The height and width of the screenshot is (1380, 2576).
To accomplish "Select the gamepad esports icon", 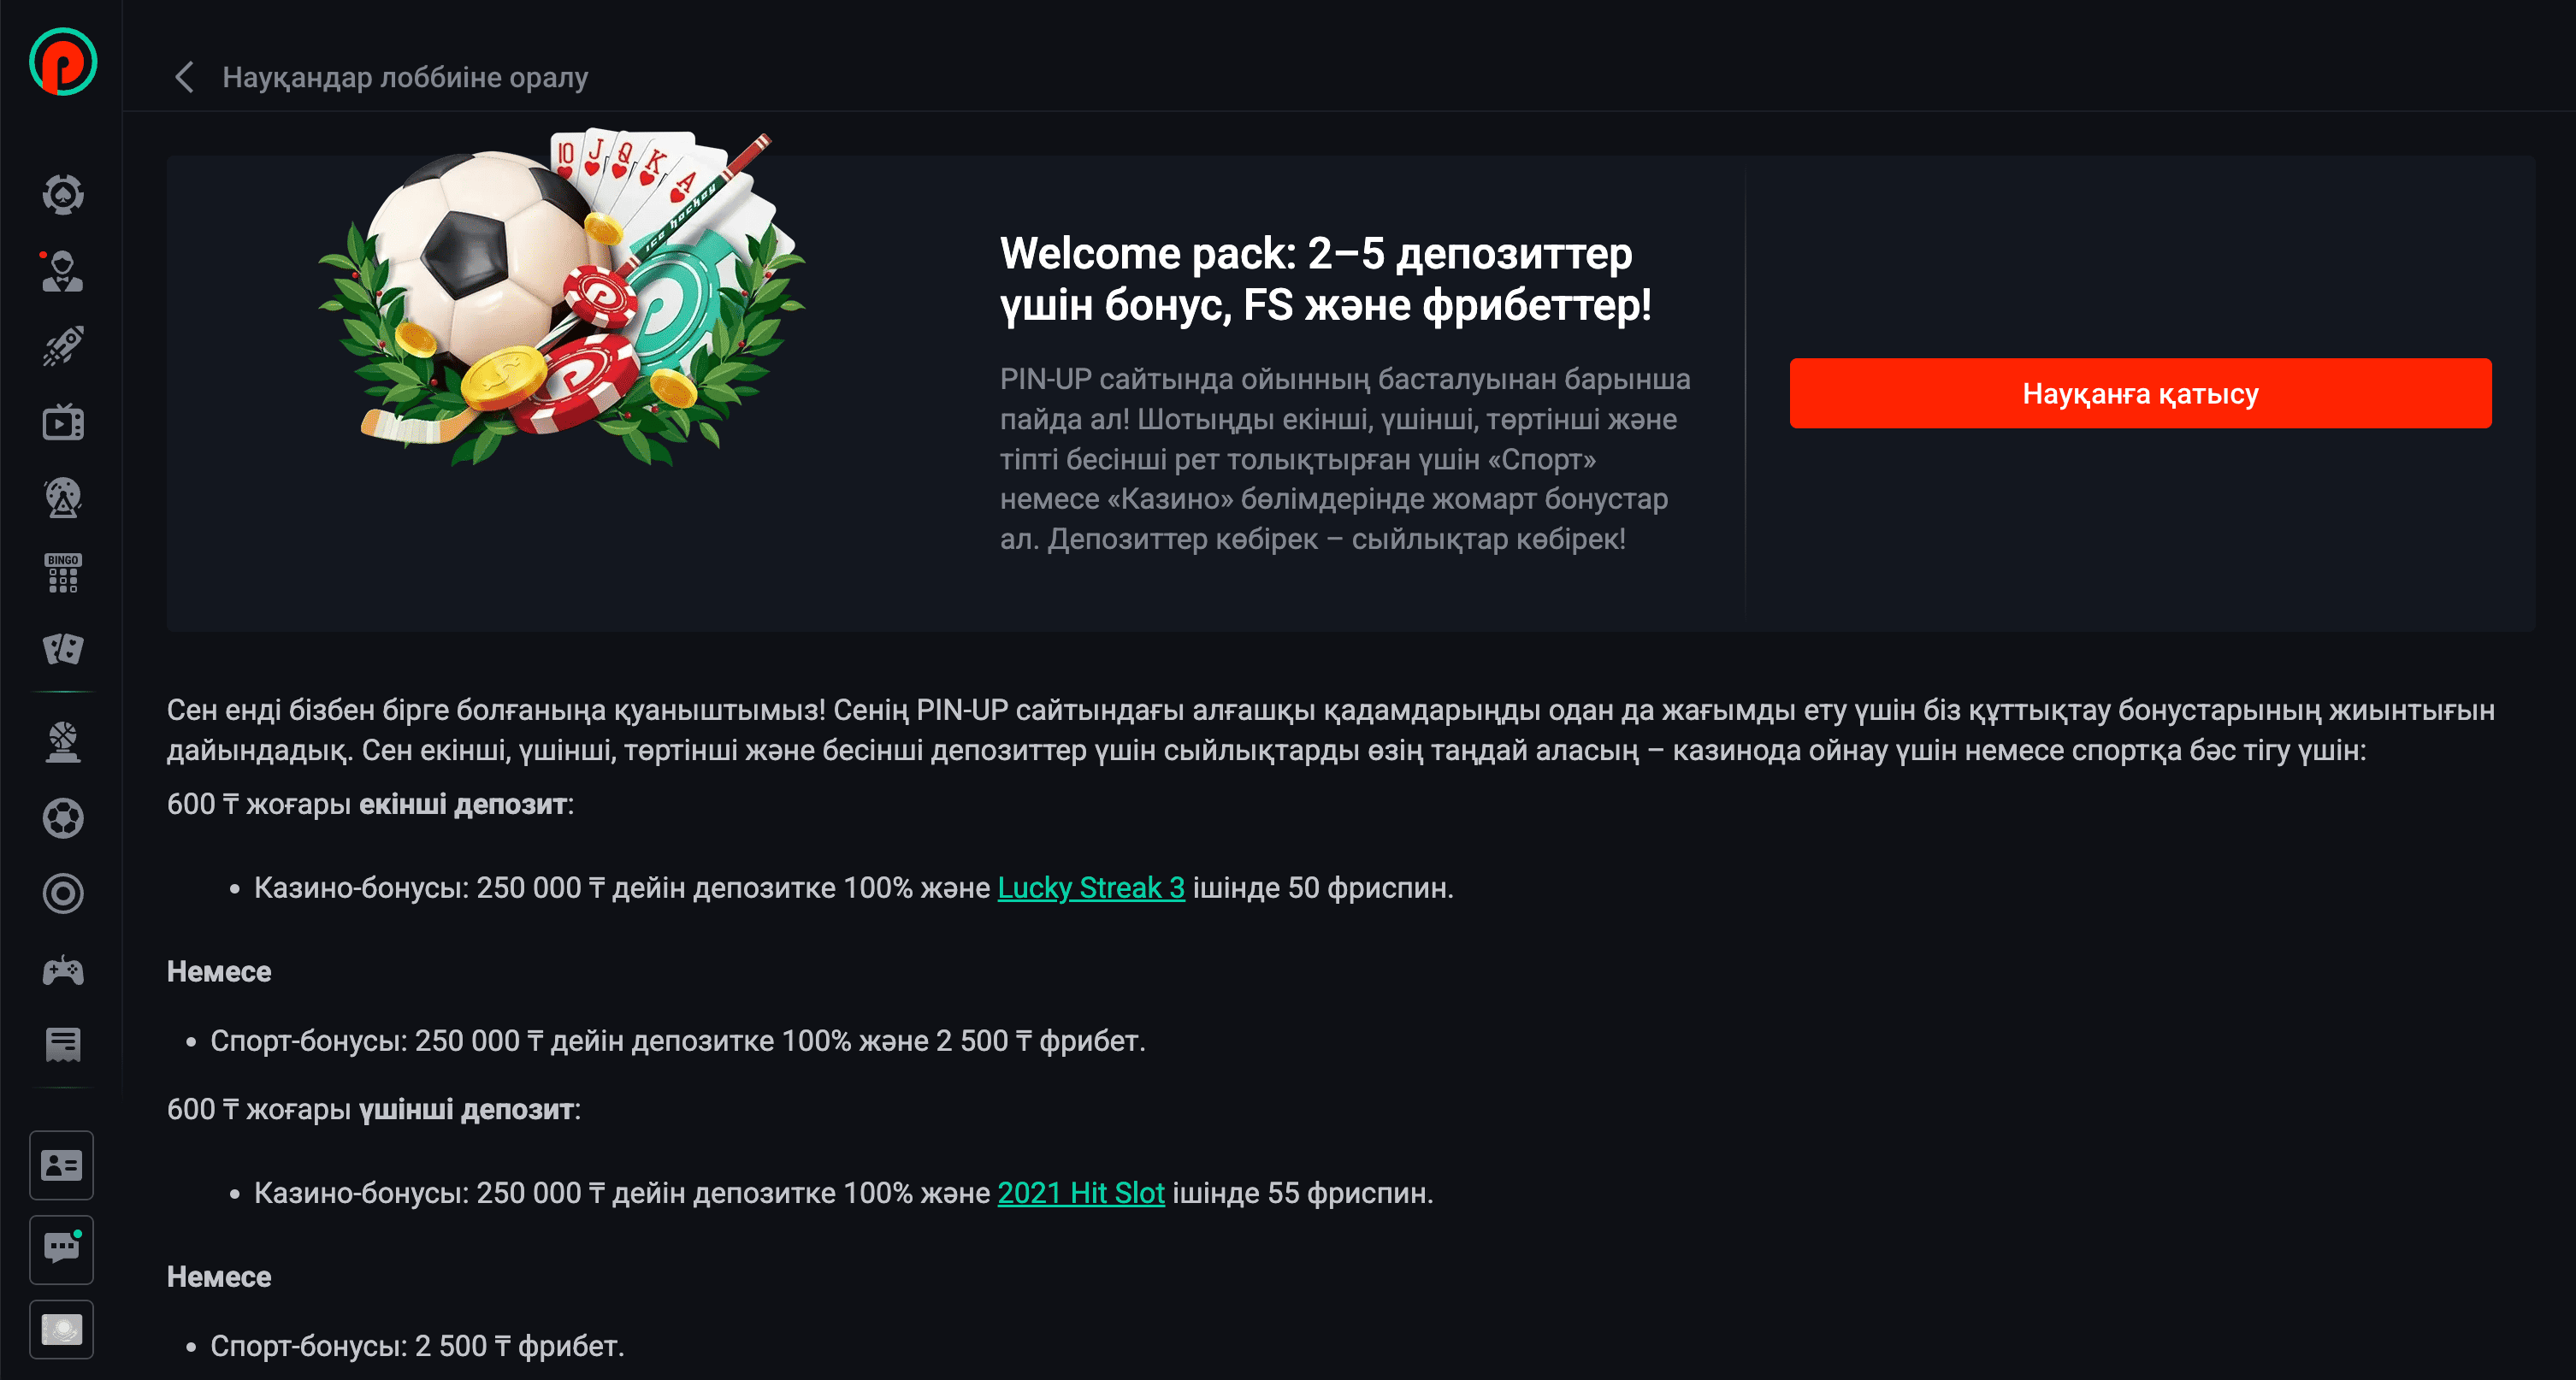I will click(x=63, y=970).
